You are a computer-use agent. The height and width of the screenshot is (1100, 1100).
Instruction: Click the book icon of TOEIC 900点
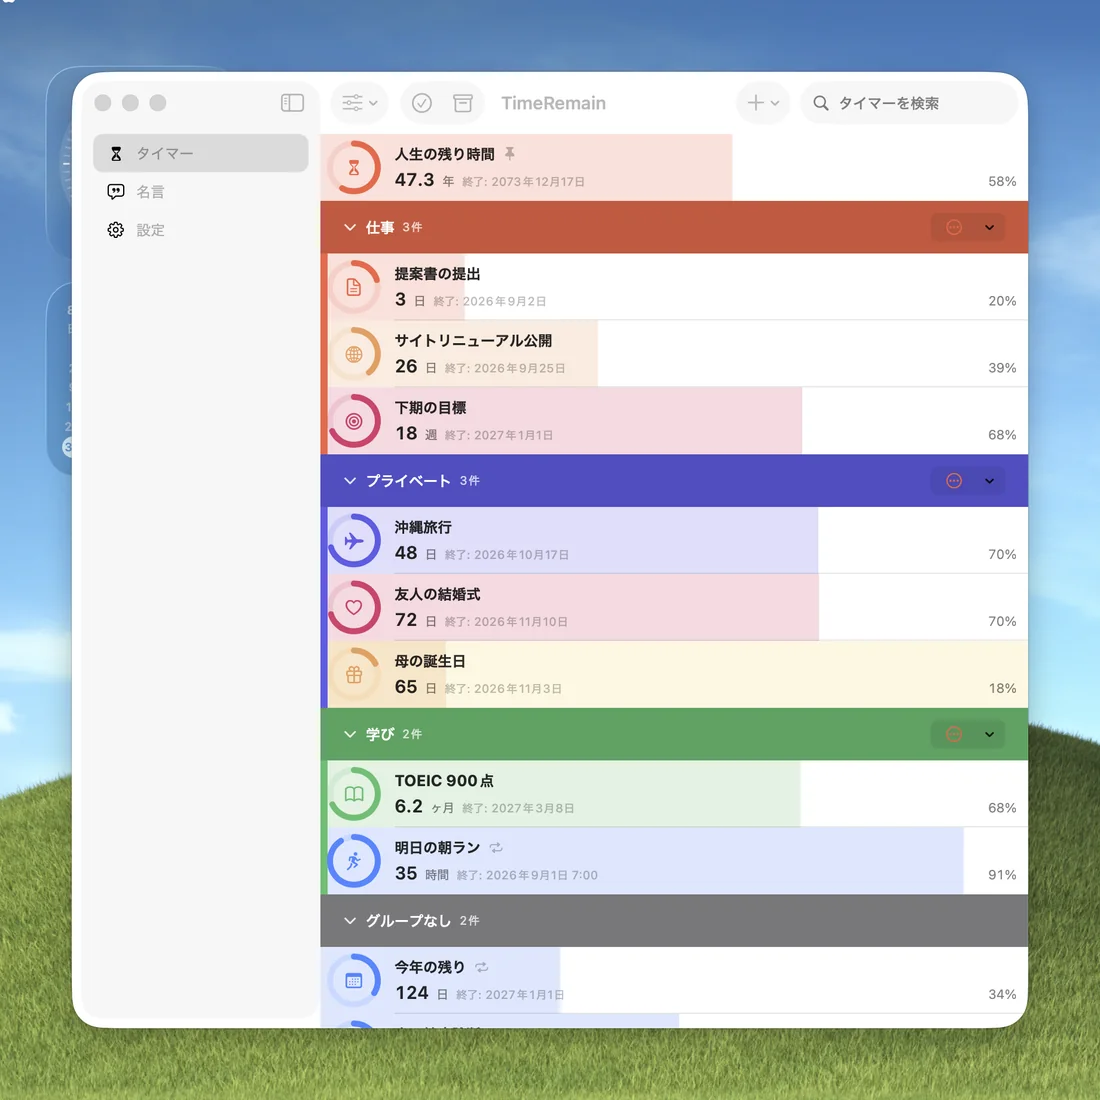tap(354, 794)
